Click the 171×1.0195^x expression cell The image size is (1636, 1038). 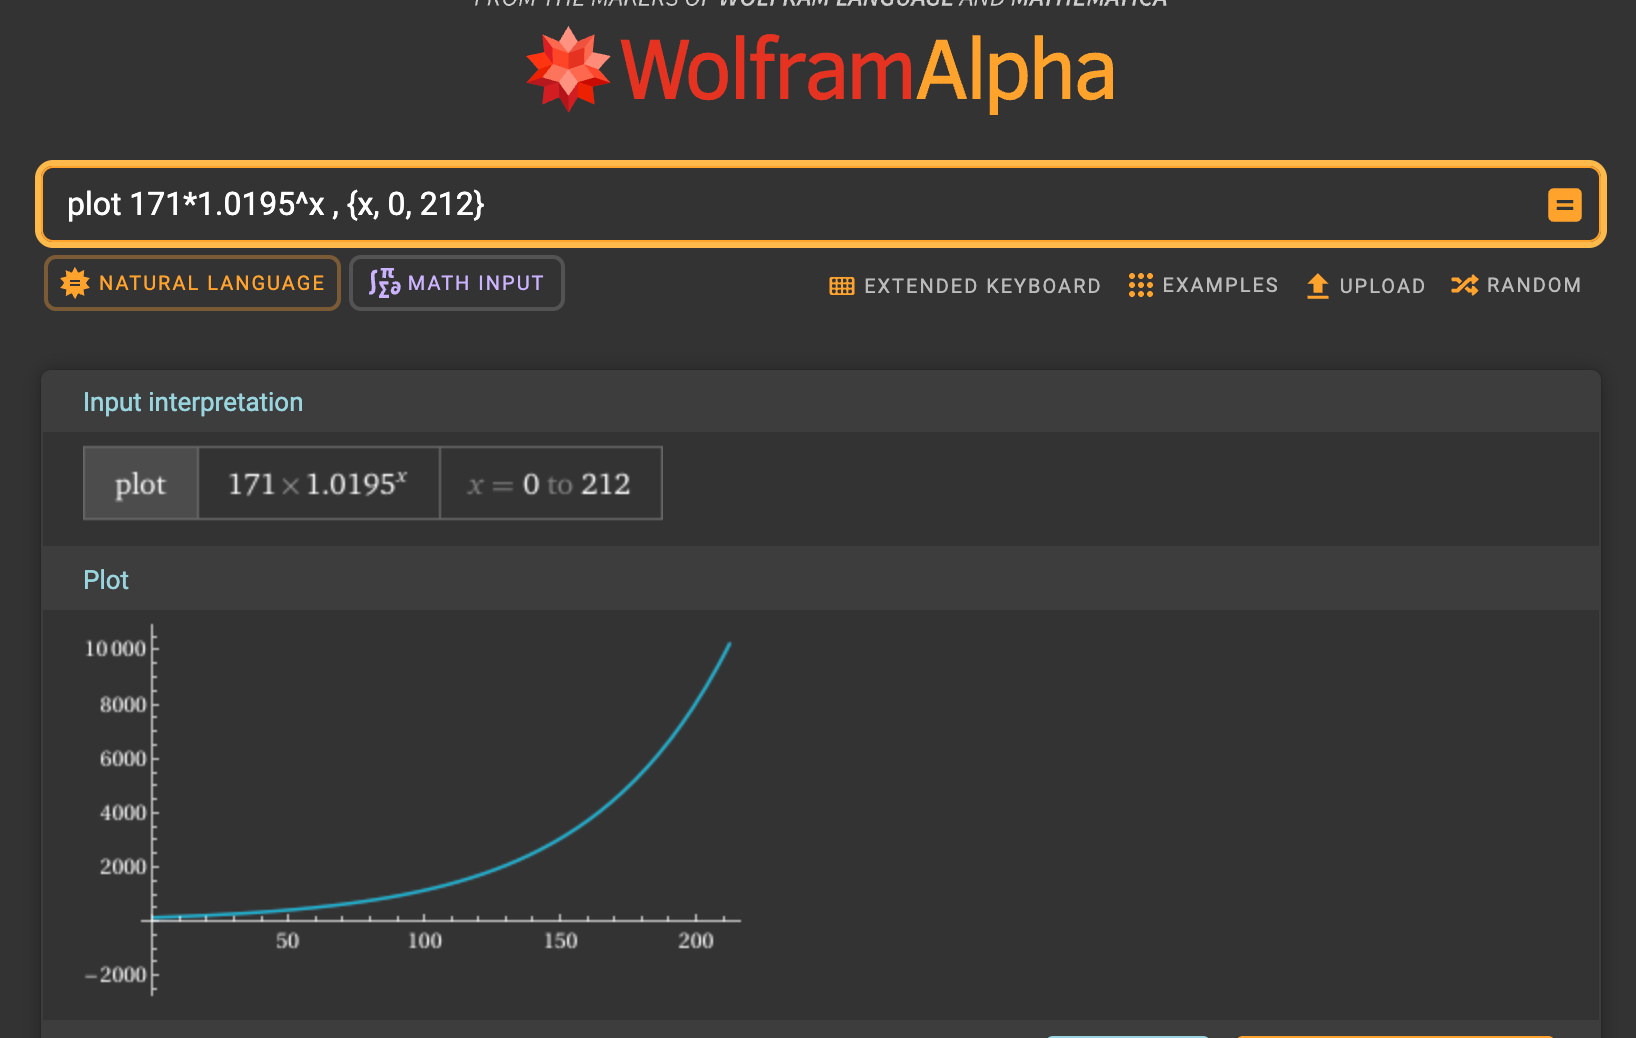319,484
